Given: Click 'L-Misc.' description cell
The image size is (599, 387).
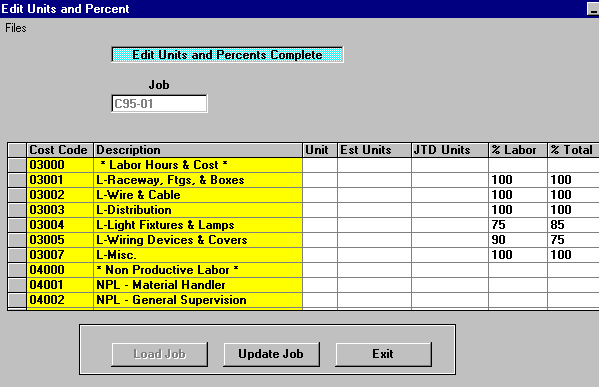Looking at the screenshot, I should 198,255.
